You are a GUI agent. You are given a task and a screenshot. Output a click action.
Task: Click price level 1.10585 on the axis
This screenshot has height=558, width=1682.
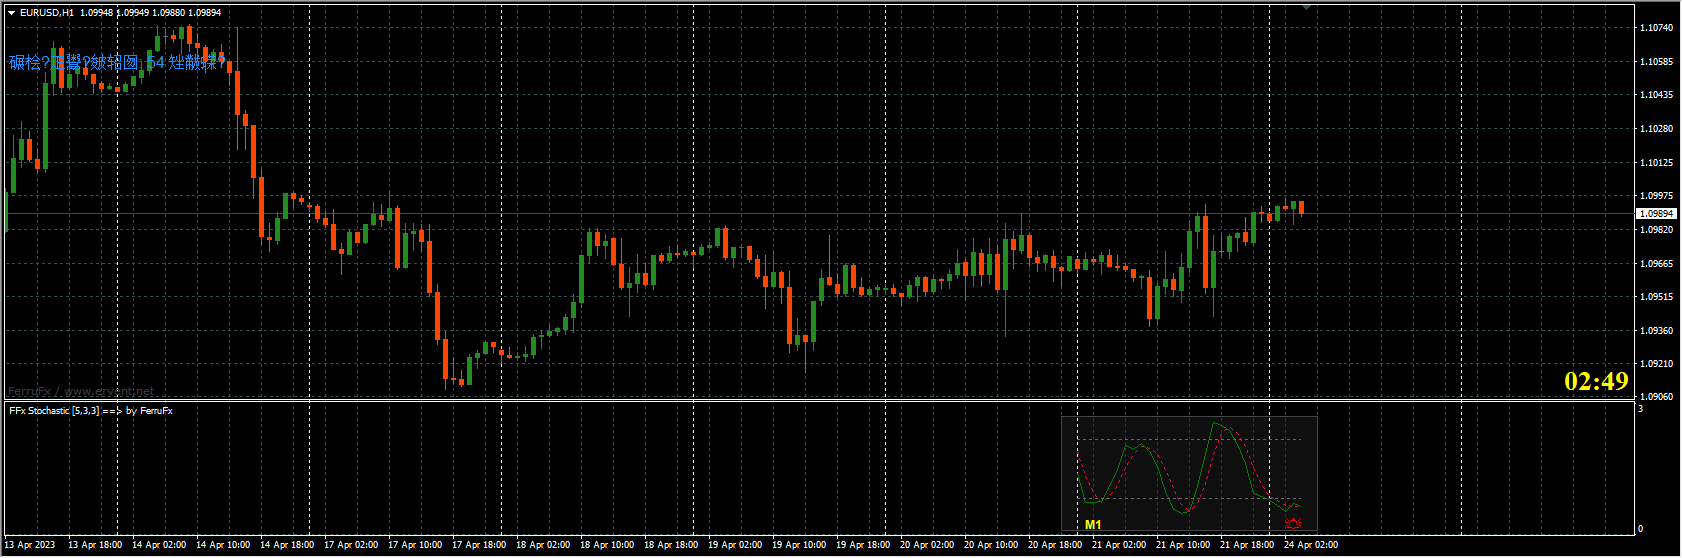pos(1657,62)
